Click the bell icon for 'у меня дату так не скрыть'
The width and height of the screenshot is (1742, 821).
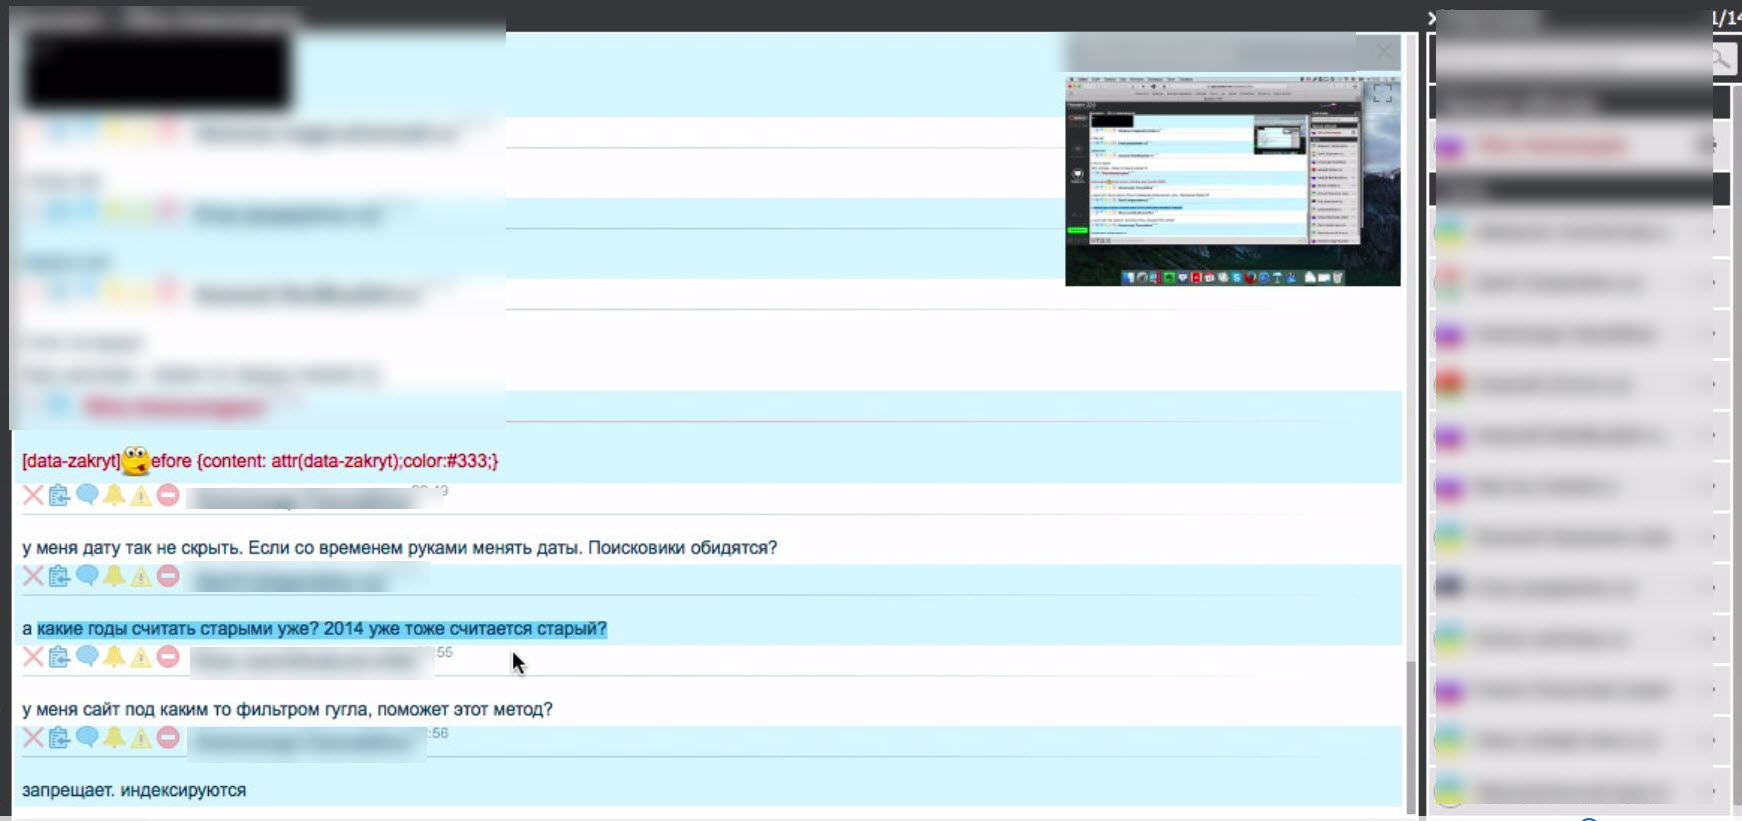click(x=114, y=495)
